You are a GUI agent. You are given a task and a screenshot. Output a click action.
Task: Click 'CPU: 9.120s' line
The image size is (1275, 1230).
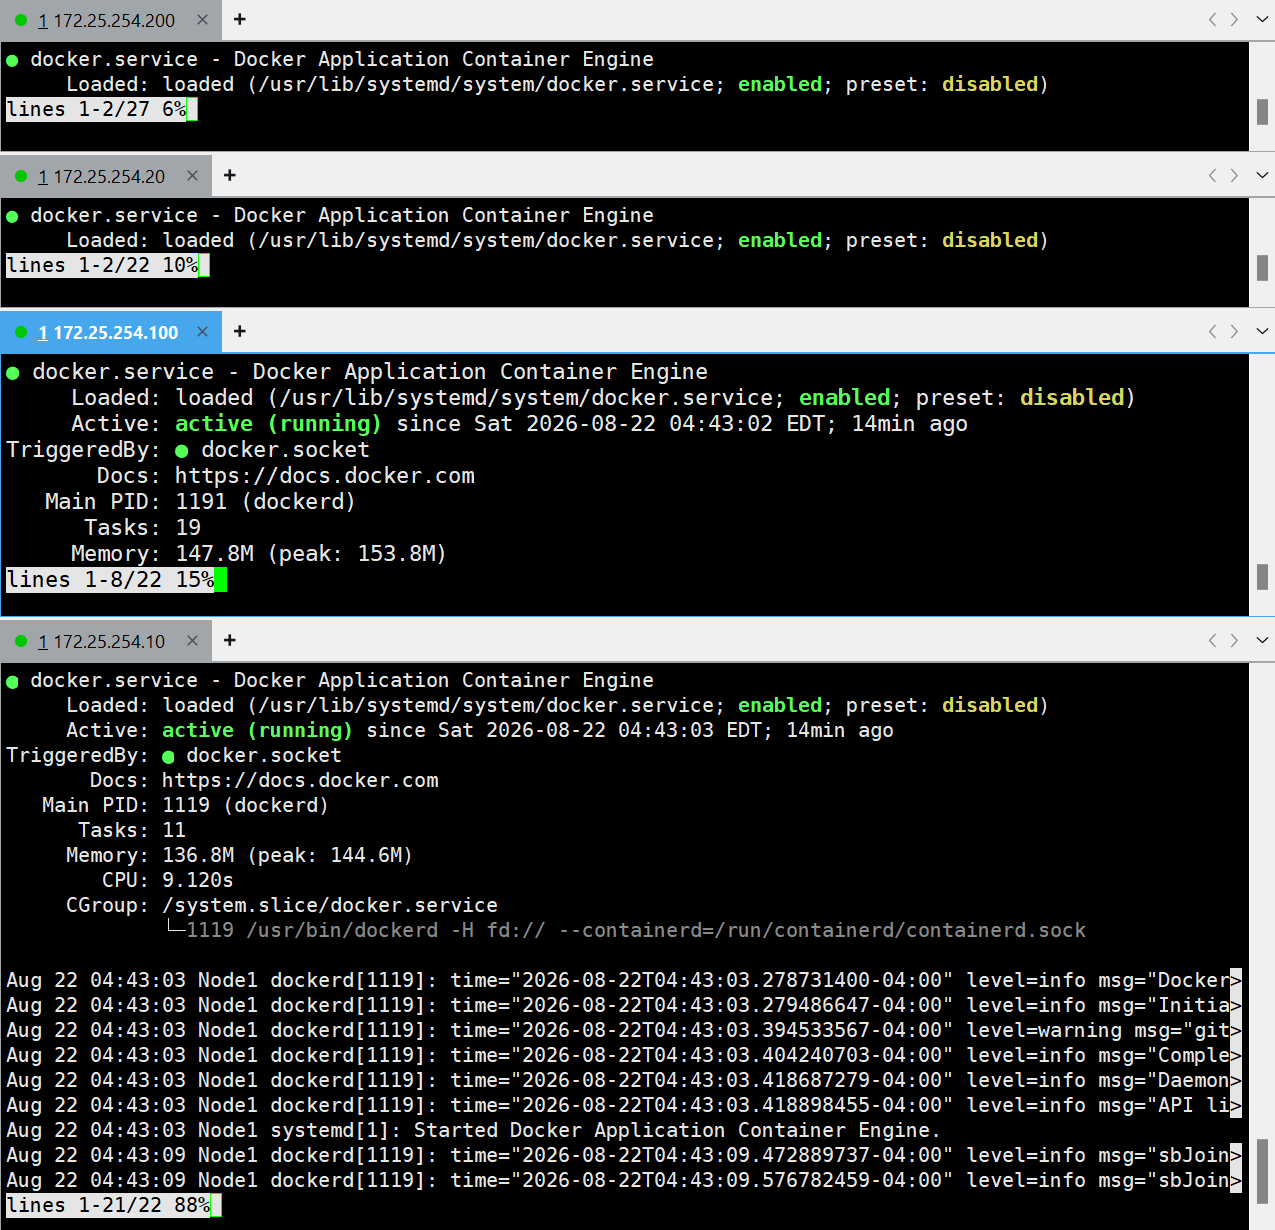[x=168, y=880]
